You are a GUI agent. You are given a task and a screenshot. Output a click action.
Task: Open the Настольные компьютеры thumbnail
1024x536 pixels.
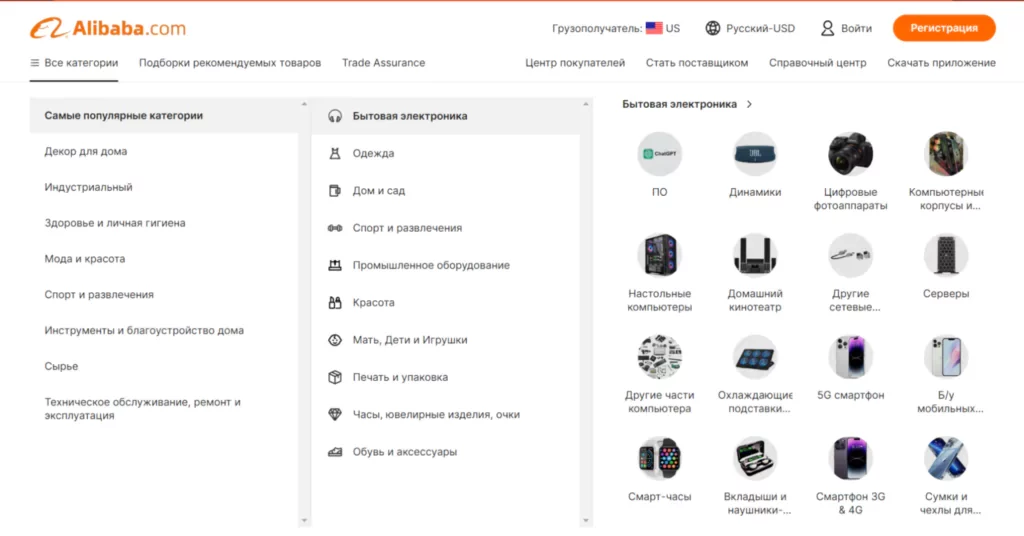click(x=660, y=255)
